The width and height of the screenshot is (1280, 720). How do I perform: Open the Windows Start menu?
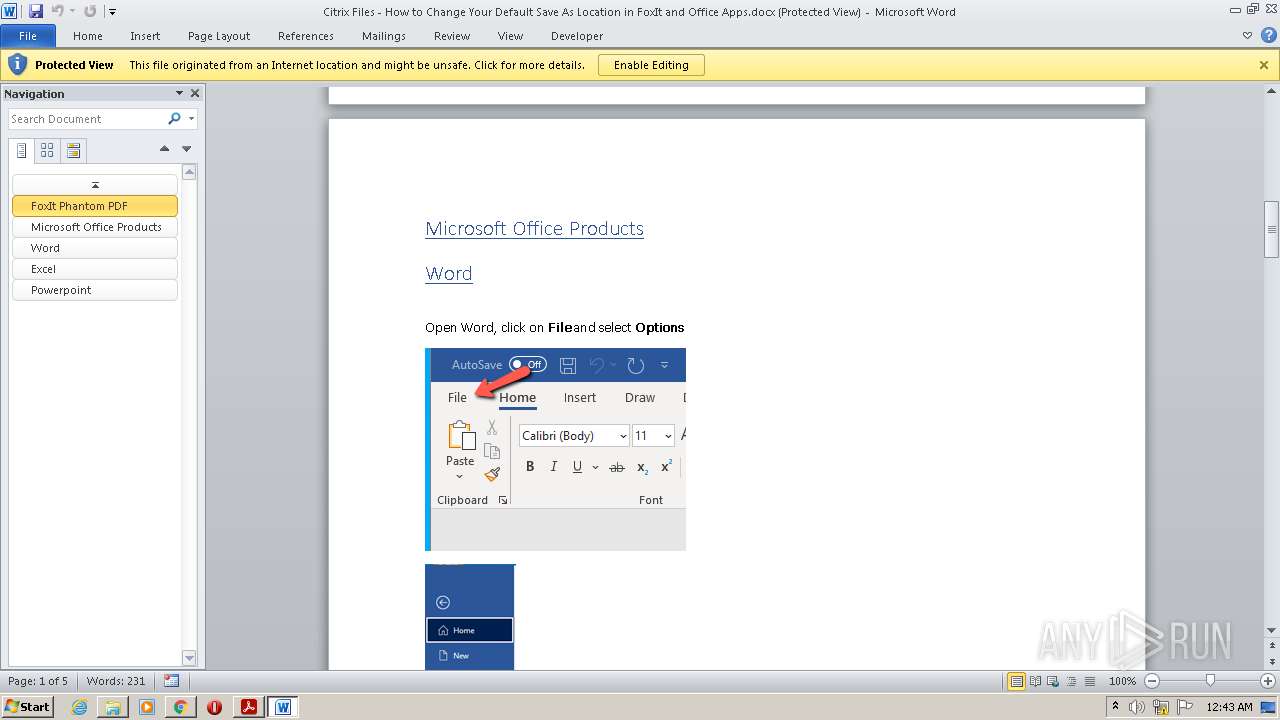pyautogui.click(x=27, y=707)
